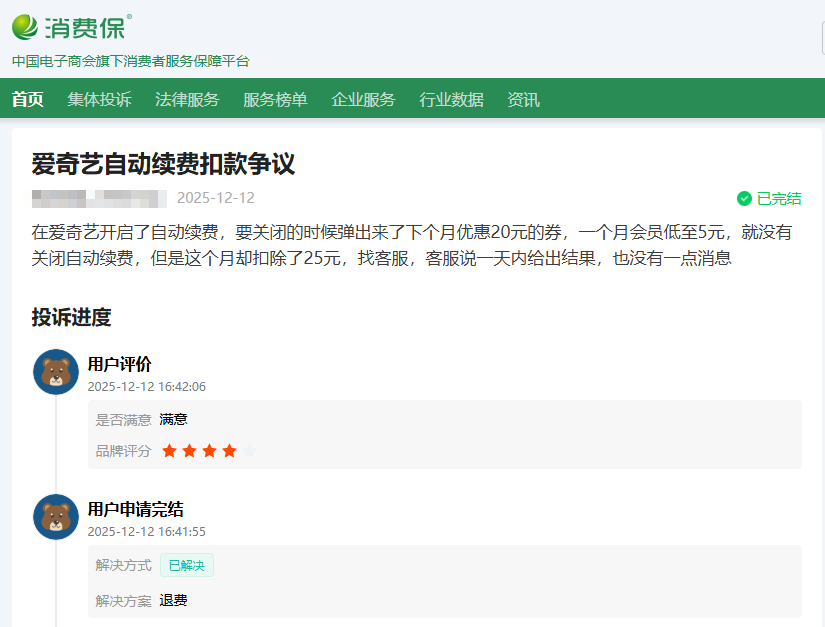The width and height of the screenshot is (825, 627).
Task: Navigate to the 资讯 section
Action: 523,99
